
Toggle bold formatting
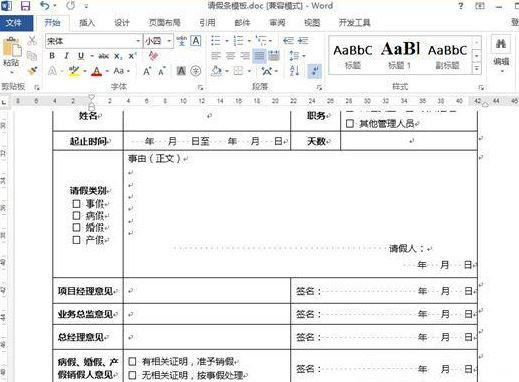(52, 56)
